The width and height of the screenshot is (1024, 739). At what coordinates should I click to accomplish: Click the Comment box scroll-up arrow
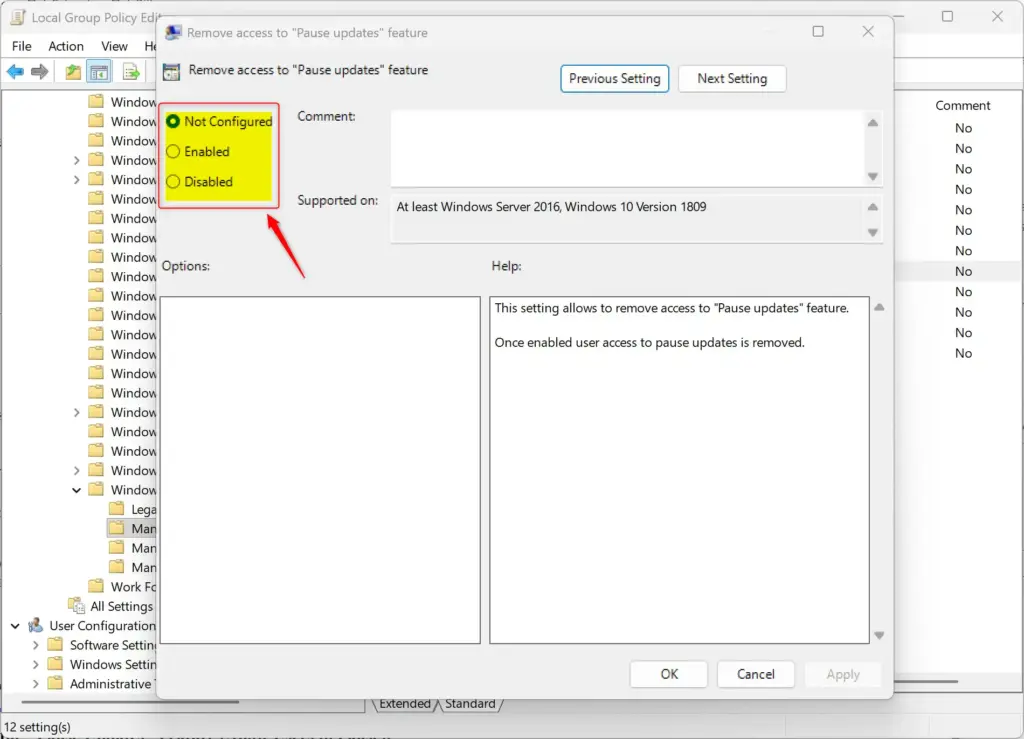872,123
